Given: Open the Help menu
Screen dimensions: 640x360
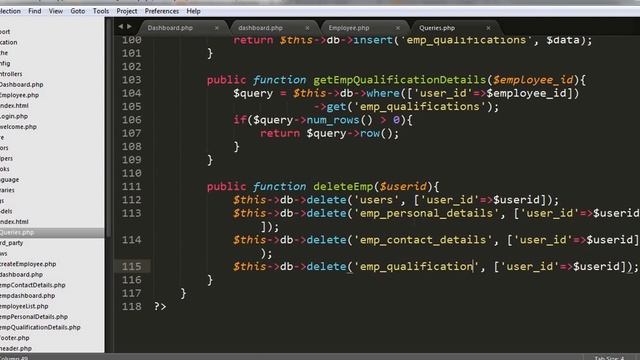Looking at the screenshot, I should (x=193, y=11).
